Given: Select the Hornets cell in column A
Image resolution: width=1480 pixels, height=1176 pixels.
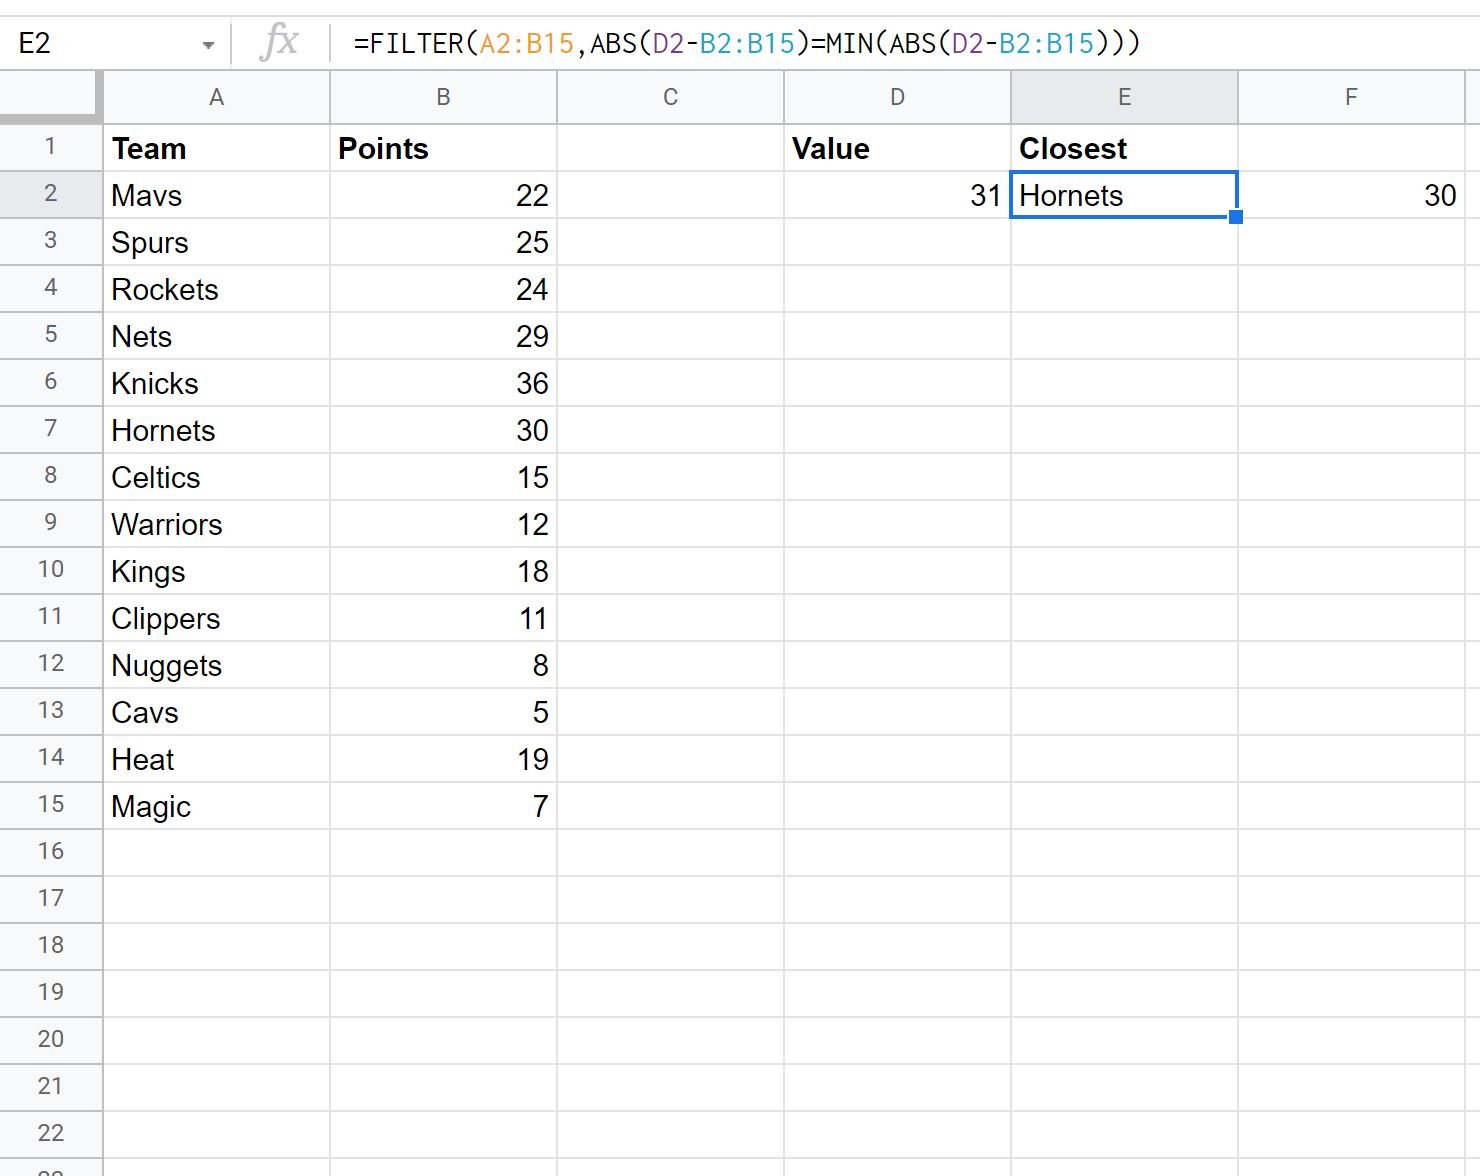Looking at the screenshot, I should pos(216,430).
